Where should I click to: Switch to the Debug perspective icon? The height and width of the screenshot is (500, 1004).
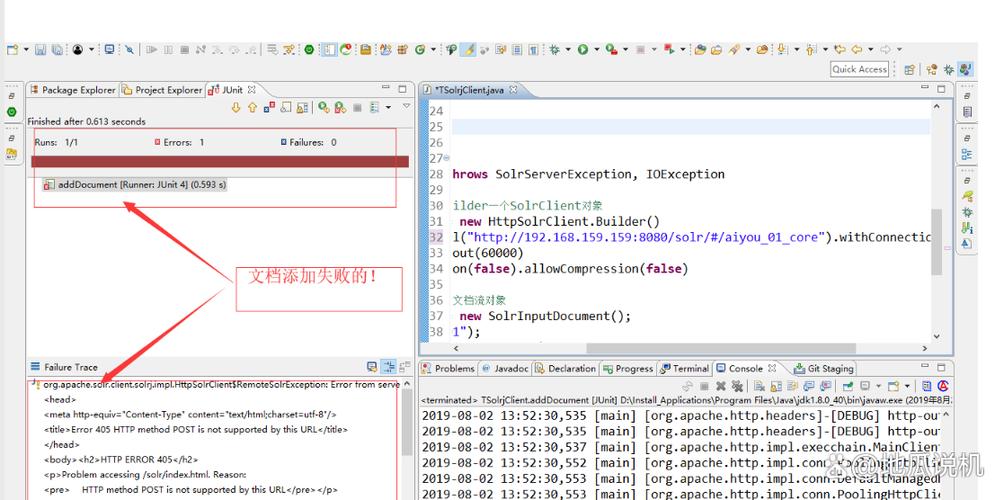(948, 69)
